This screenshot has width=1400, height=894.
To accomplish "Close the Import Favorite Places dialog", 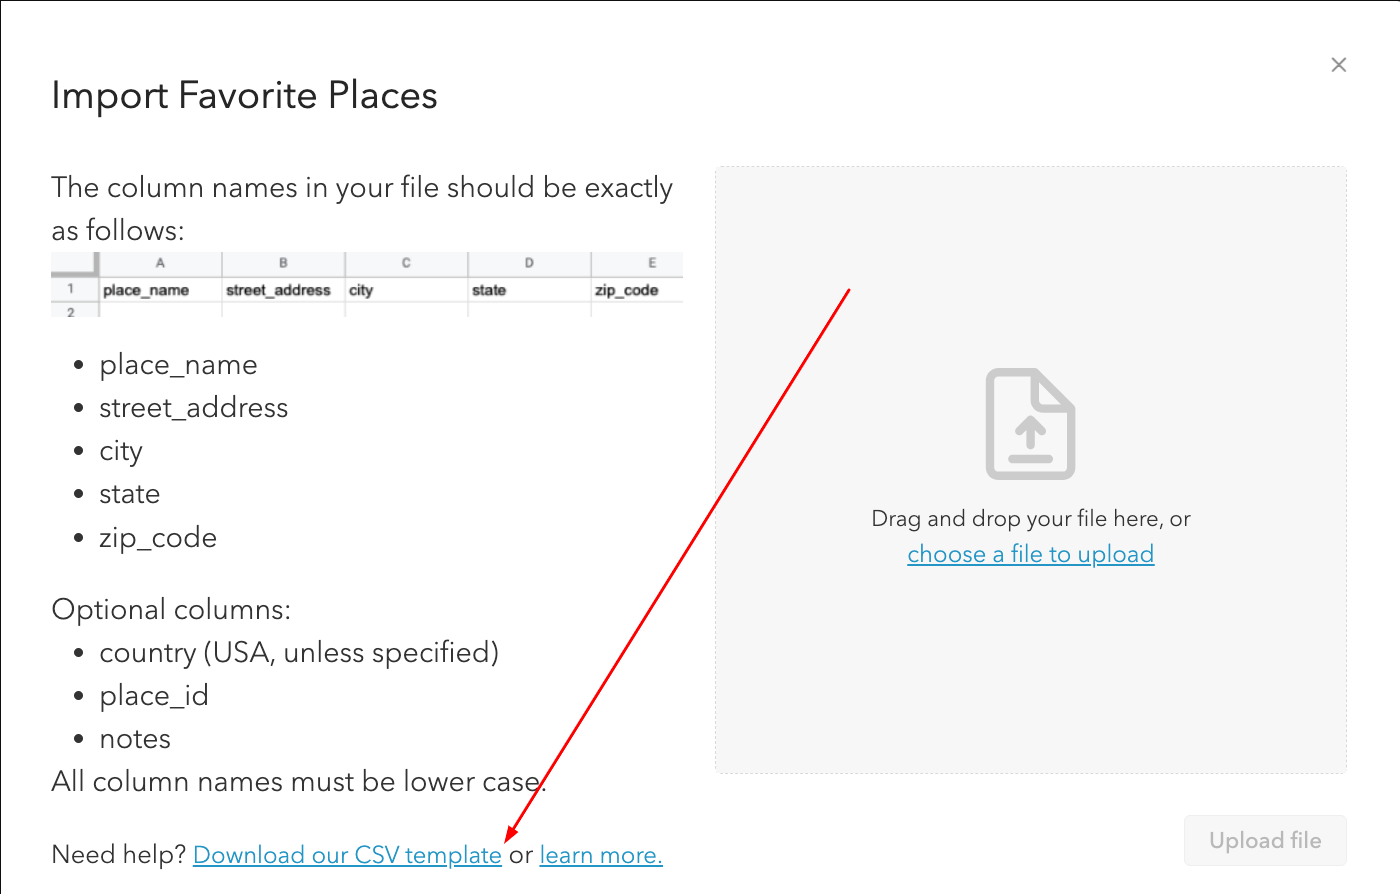I will click(x=1339, y=65).
